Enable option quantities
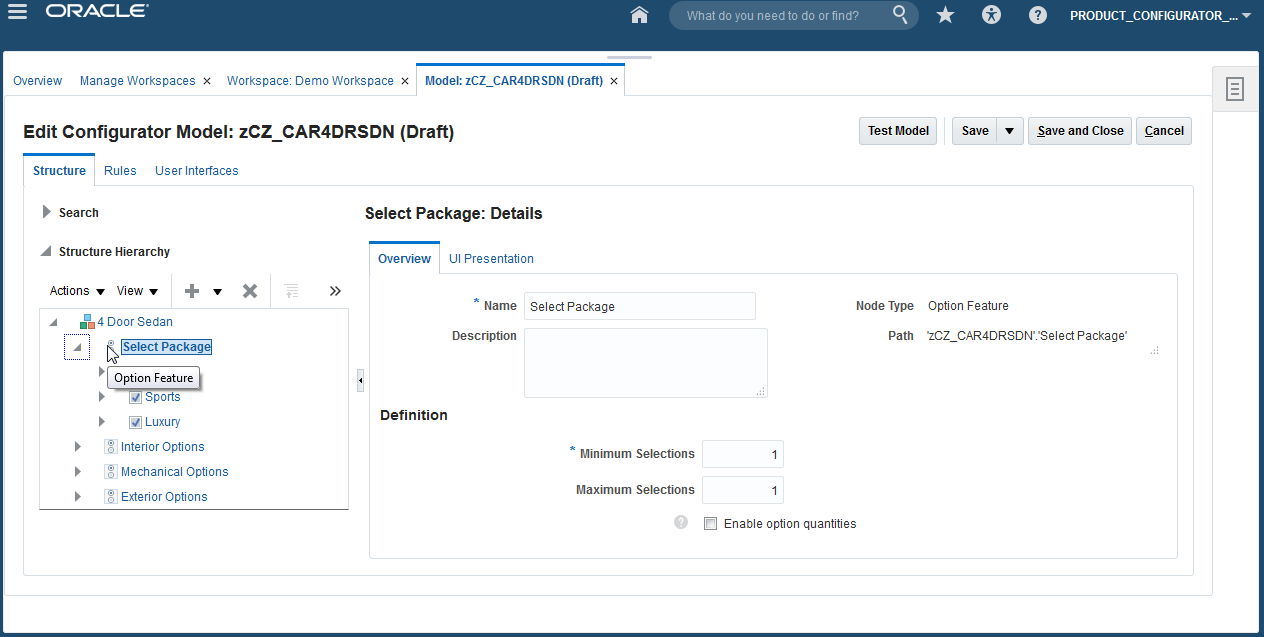1264x637 pixels. coord(710,523)
